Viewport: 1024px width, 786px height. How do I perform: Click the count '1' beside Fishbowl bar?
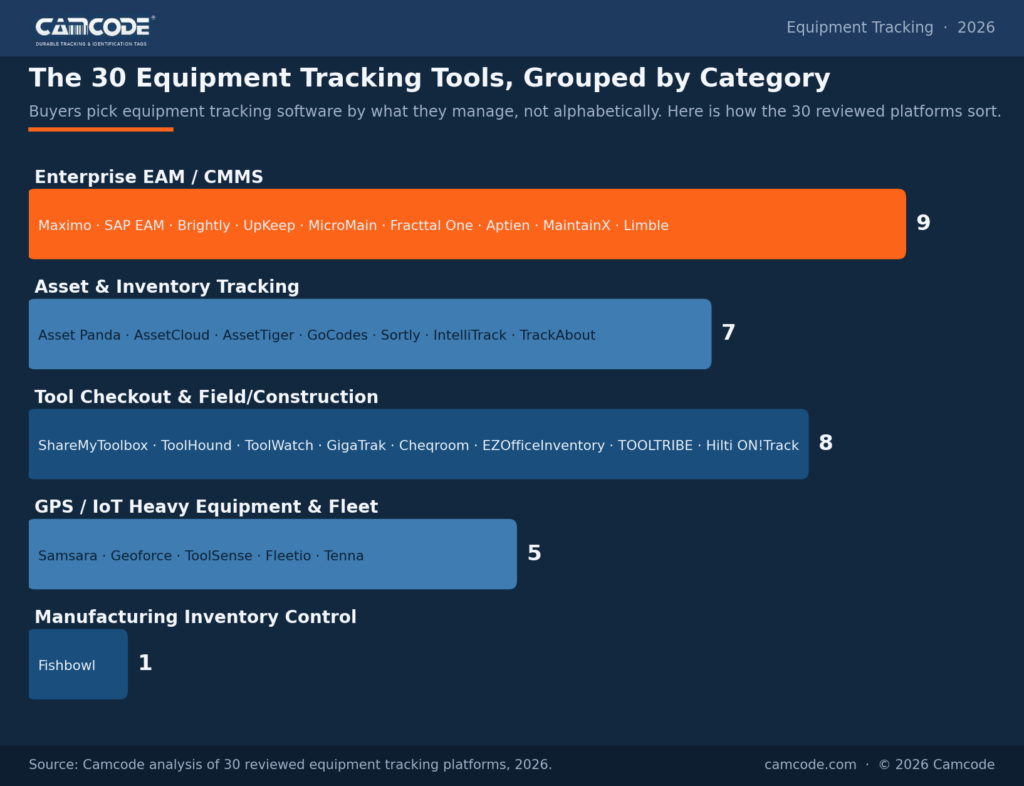click(145, 663)
